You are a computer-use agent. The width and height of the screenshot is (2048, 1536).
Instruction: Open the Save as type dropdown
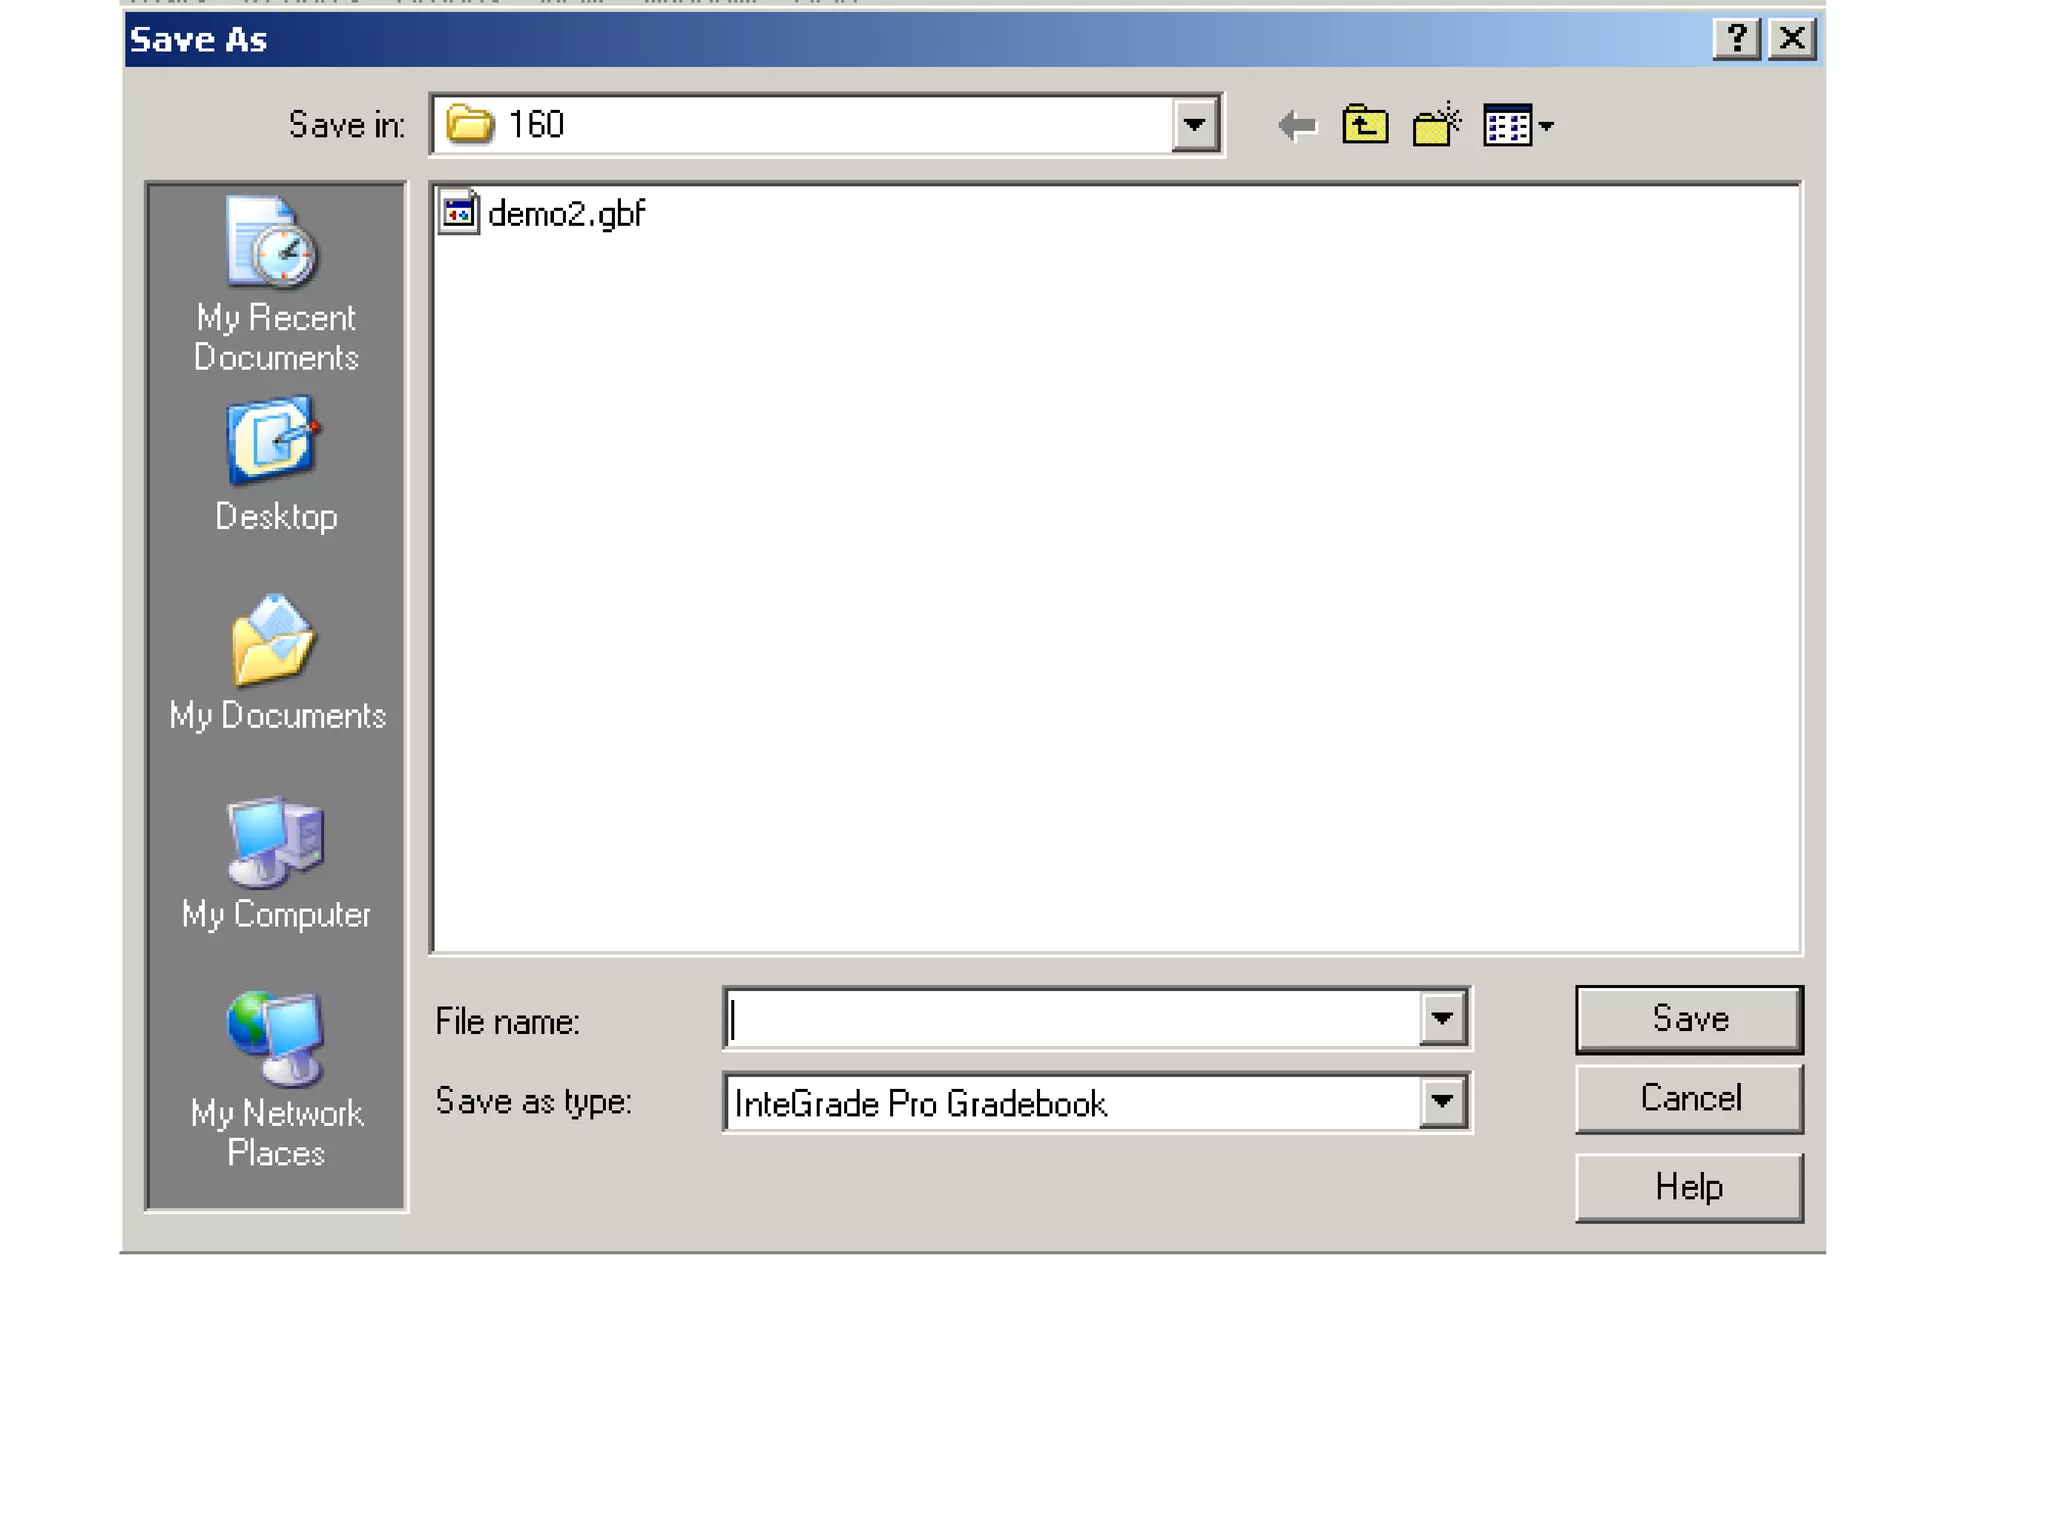click(x=1441, y=1102)
